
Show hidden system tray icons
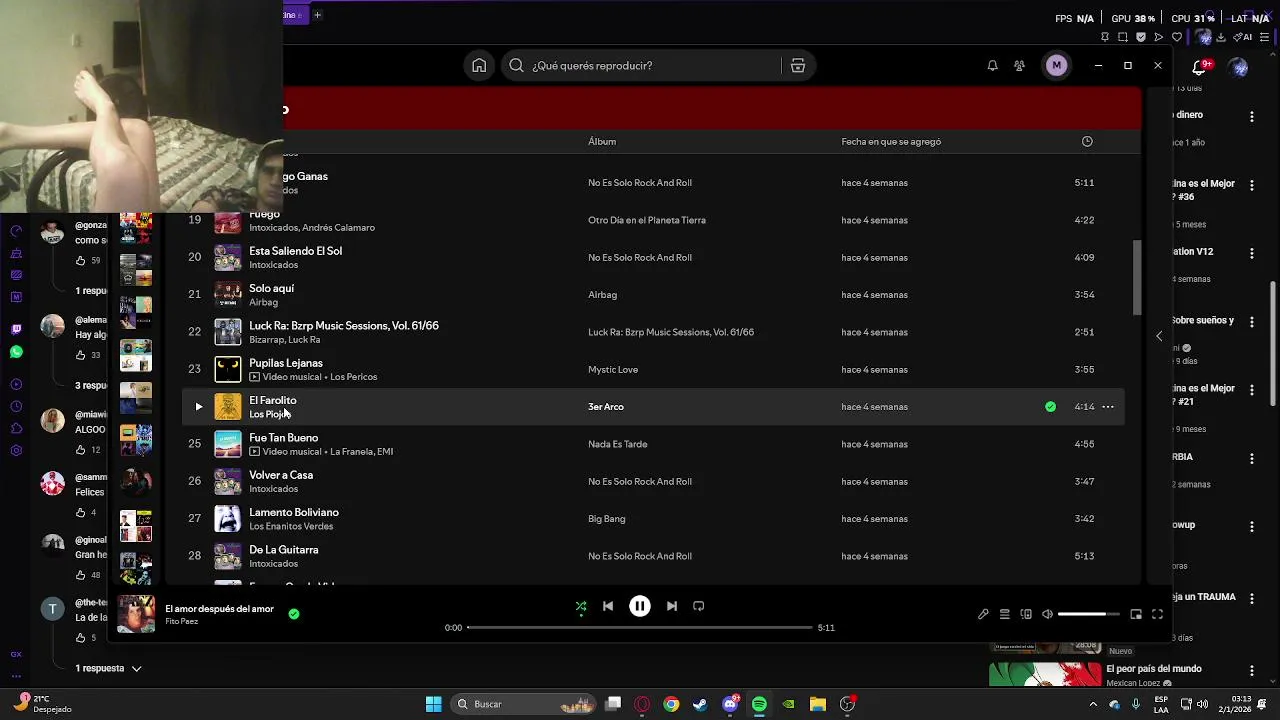(x=1092, y=704)
